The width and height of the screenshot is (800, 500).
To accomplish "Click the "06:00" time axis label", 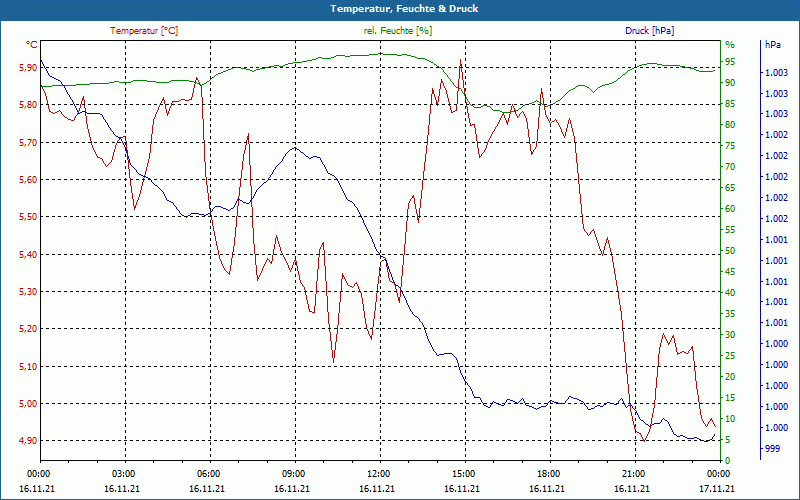I will click(x=210, y=474).
